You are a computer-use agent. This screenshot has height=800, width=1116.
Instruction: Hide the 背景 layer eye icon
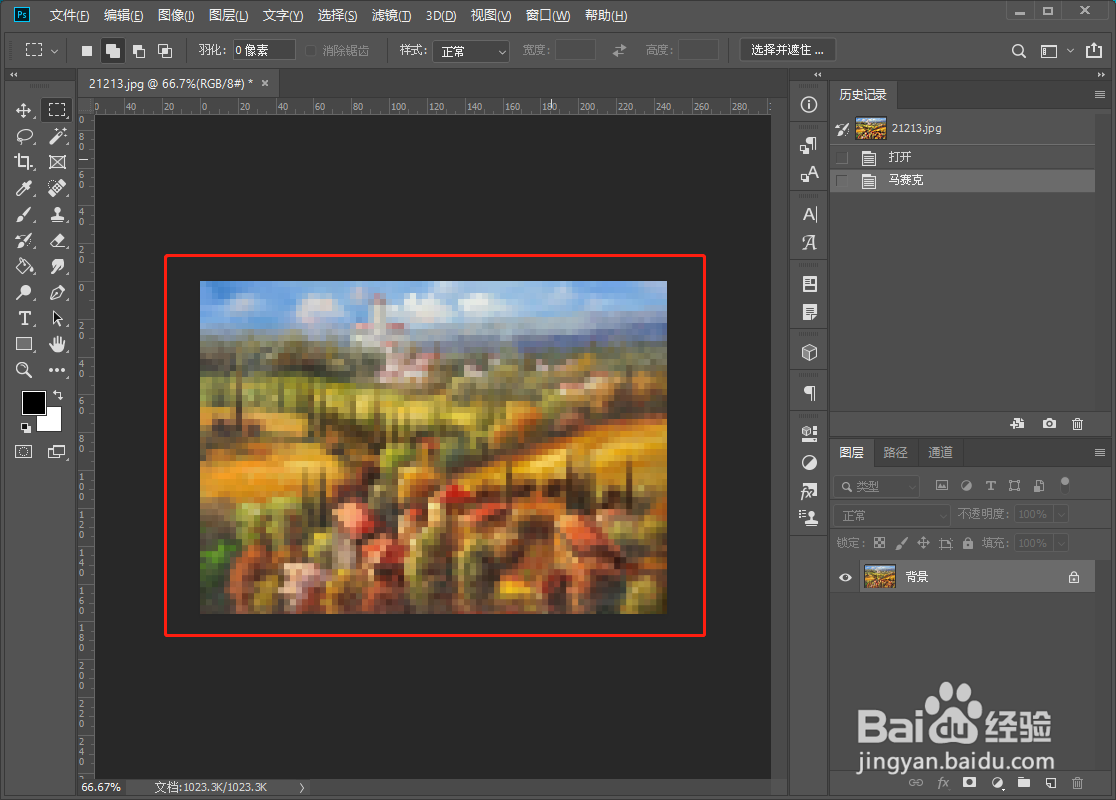coord(845,577)
